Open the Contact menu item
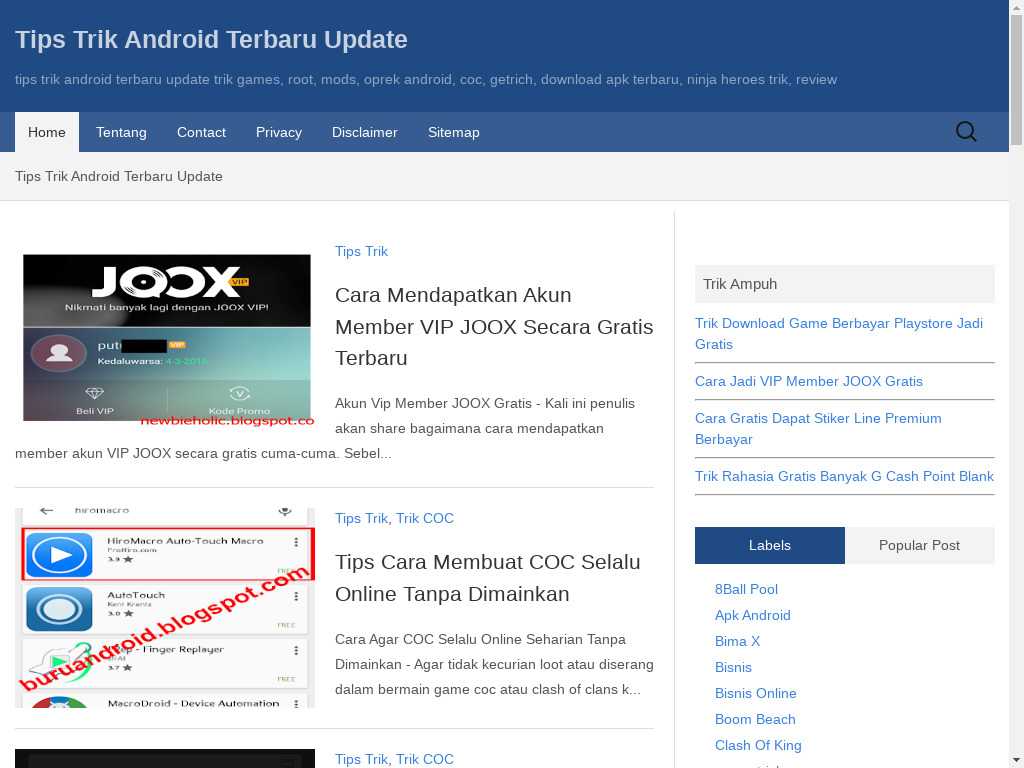 [201, 132]
